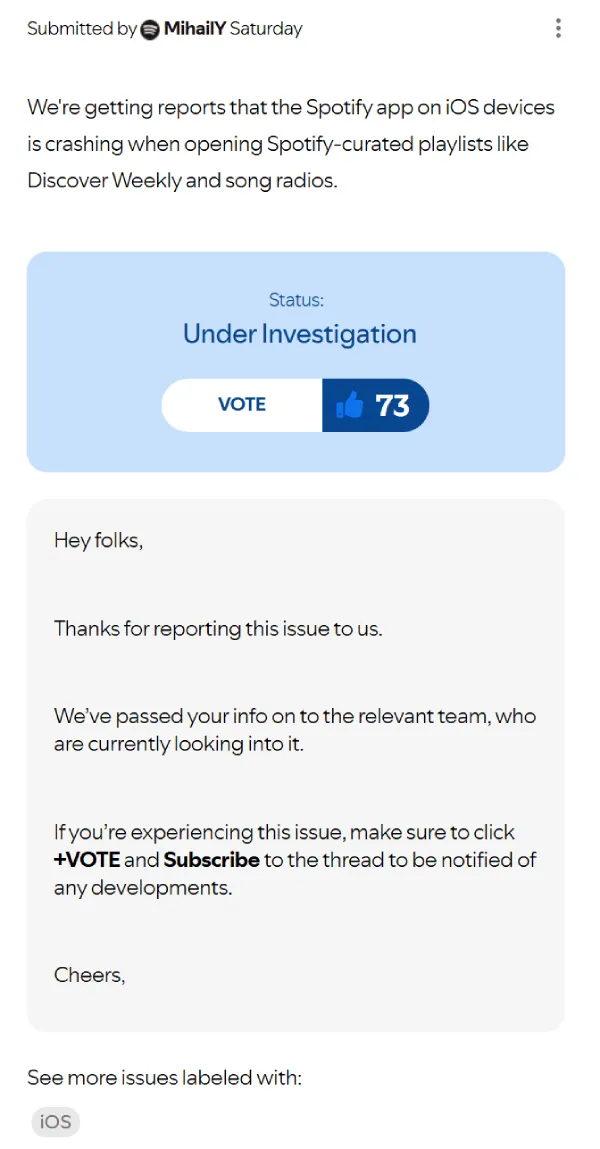
Task: Click the 'Status:' label in blue card
Action: (x=296, y=300)
